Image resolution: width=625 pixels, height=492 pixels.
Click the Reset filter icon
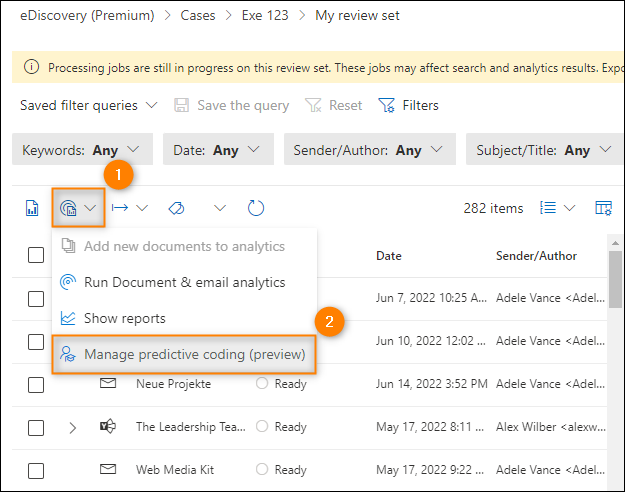pyautogui.click(x=313, y=105)
